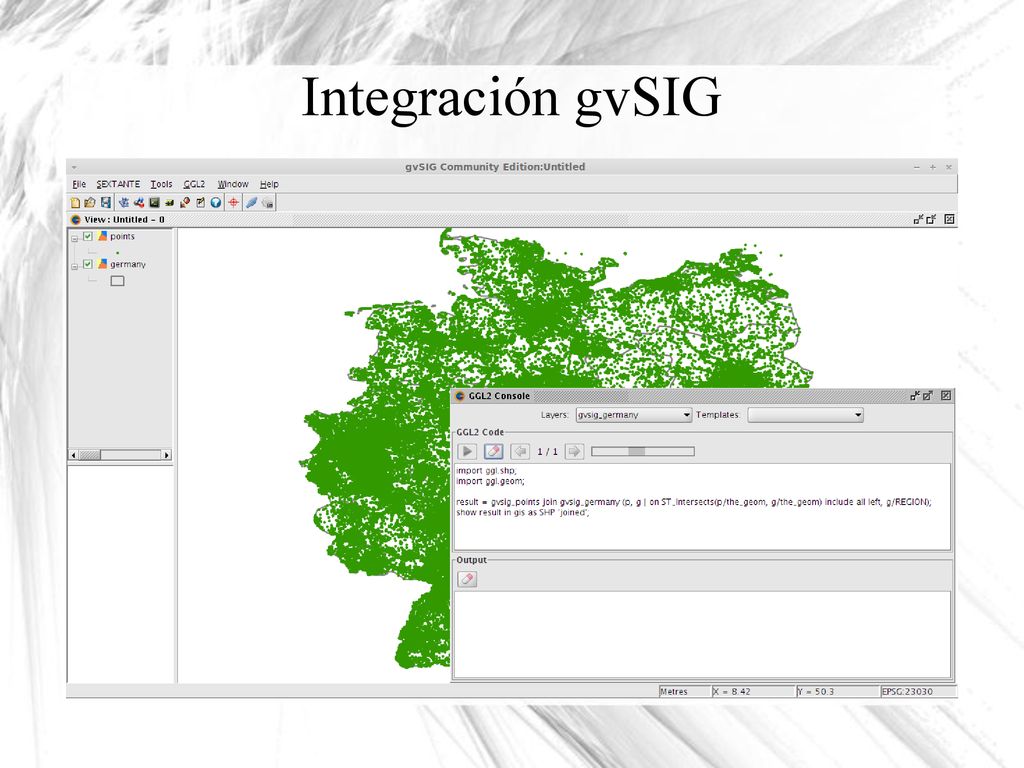Close the View Untitled window
The height and width of the screenshot is (768, 1024).
(950, 219)
